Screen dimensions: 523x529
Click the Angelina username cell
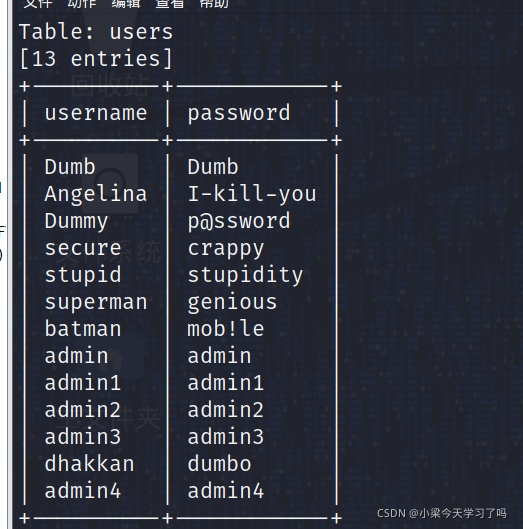[x=96, y=195]
